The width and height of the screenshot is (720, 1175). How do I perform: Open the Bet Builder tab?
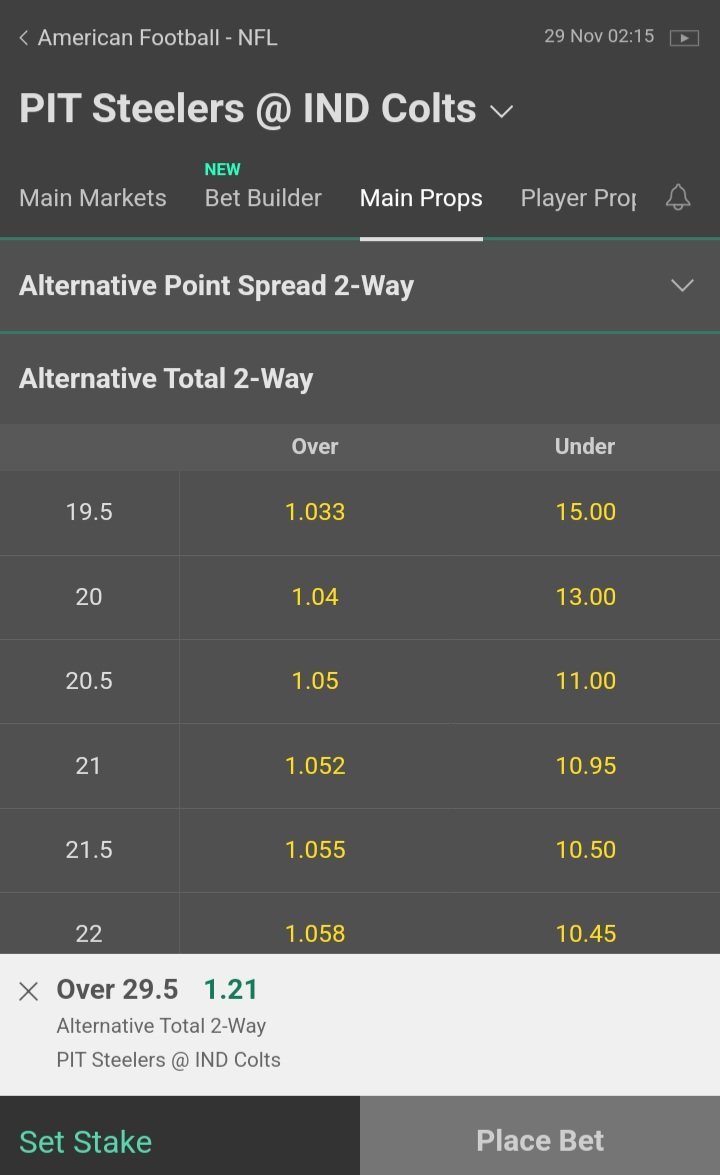pos(263,198)
